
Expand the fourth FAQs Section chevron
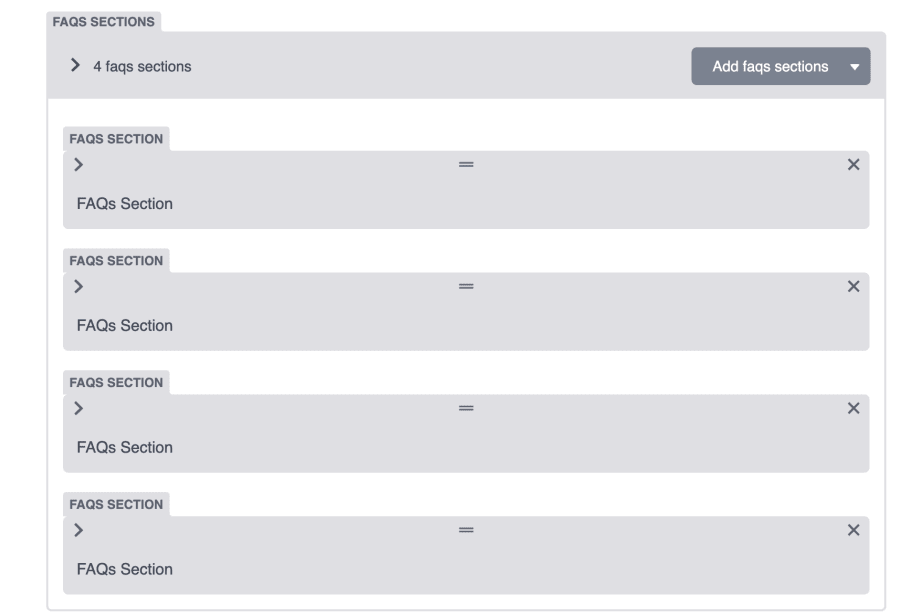click(x=79, y=530)
